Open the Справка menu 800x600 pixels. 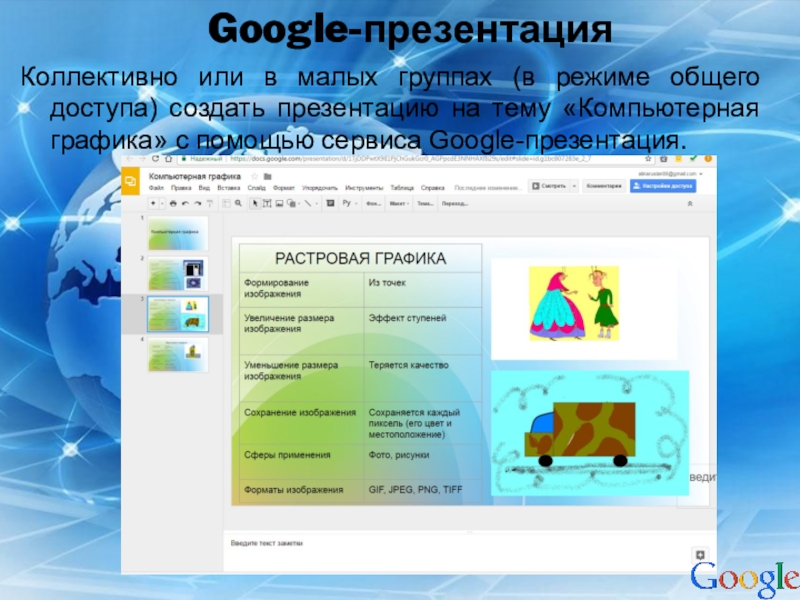pyautogui.click(x=433, y=188)
